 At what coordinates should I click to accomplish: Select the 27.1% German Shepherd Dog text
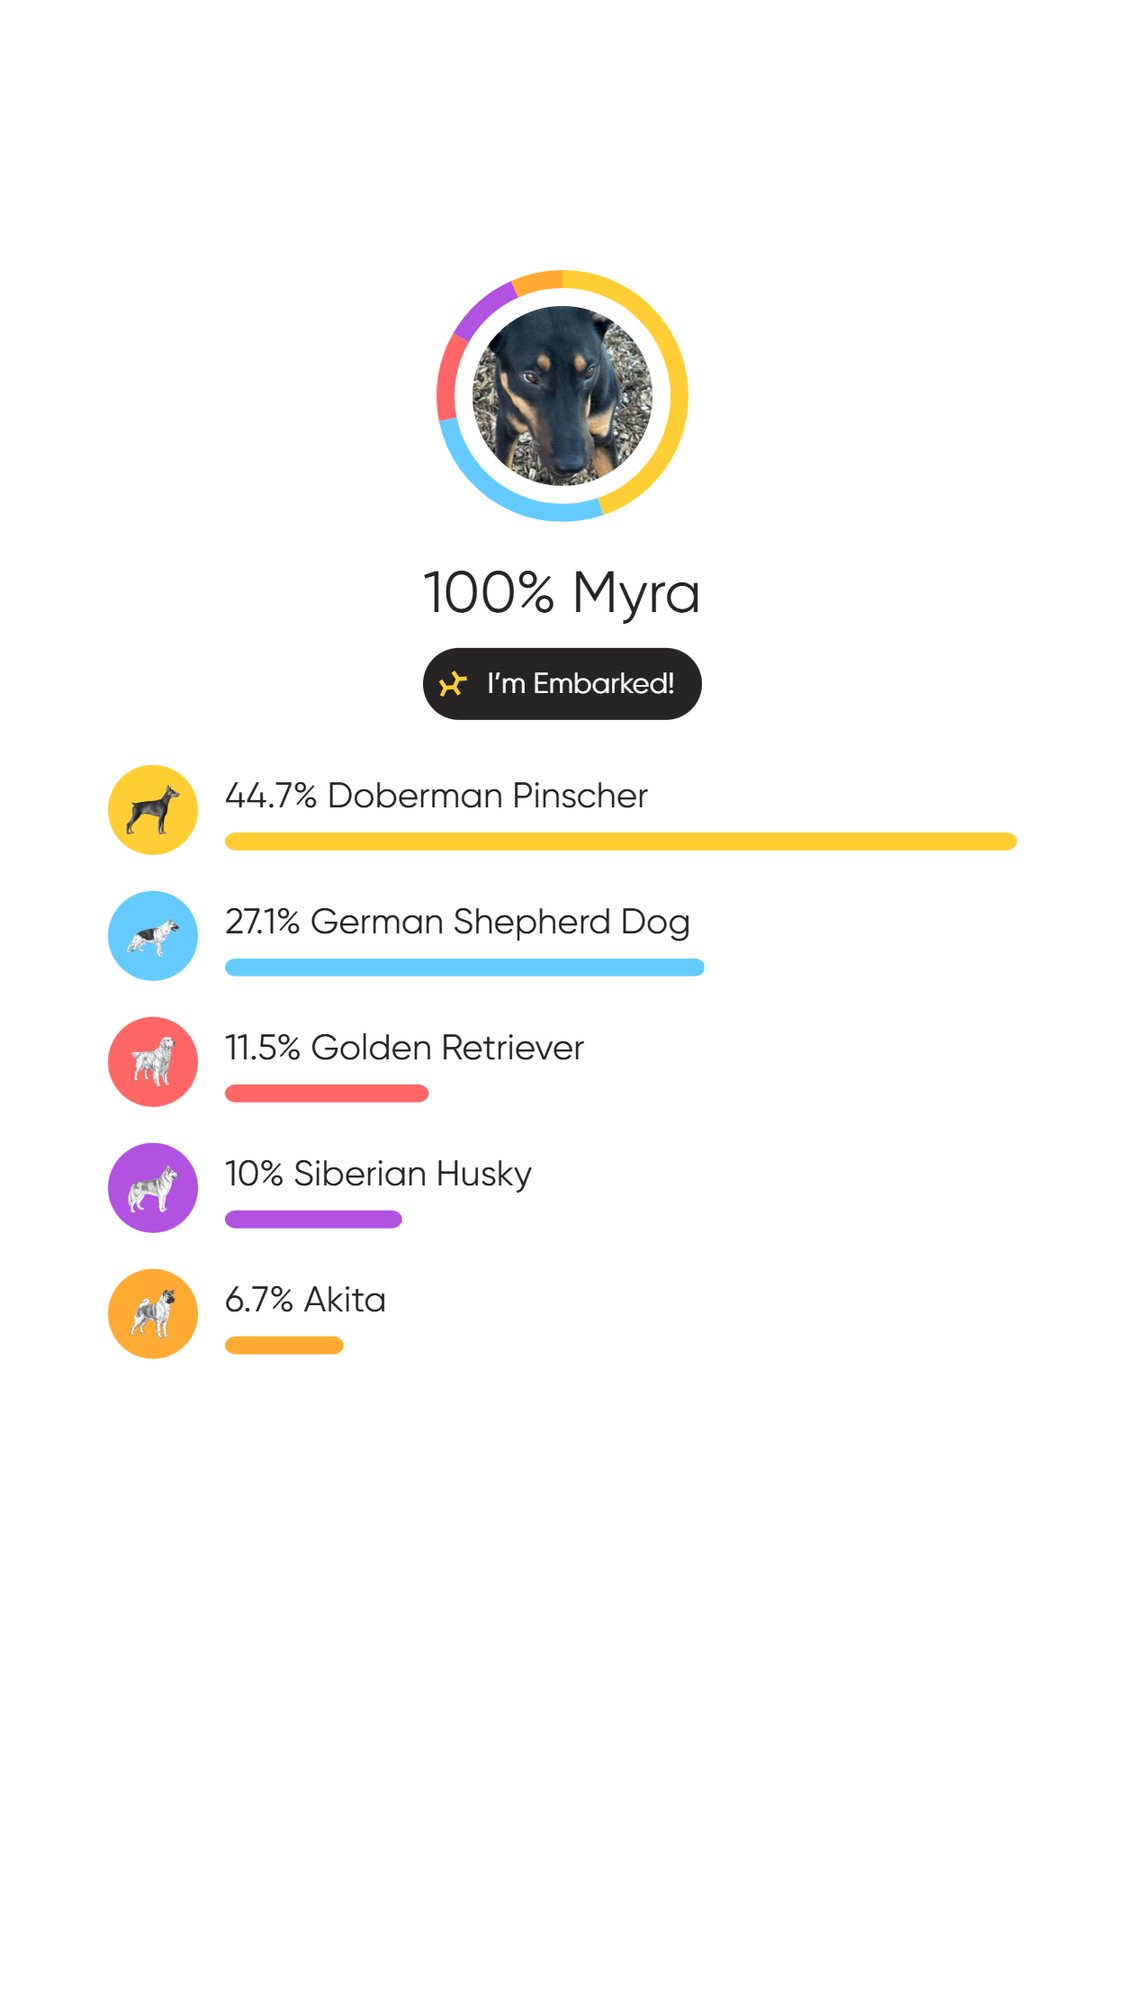click(x=457, y=922)
